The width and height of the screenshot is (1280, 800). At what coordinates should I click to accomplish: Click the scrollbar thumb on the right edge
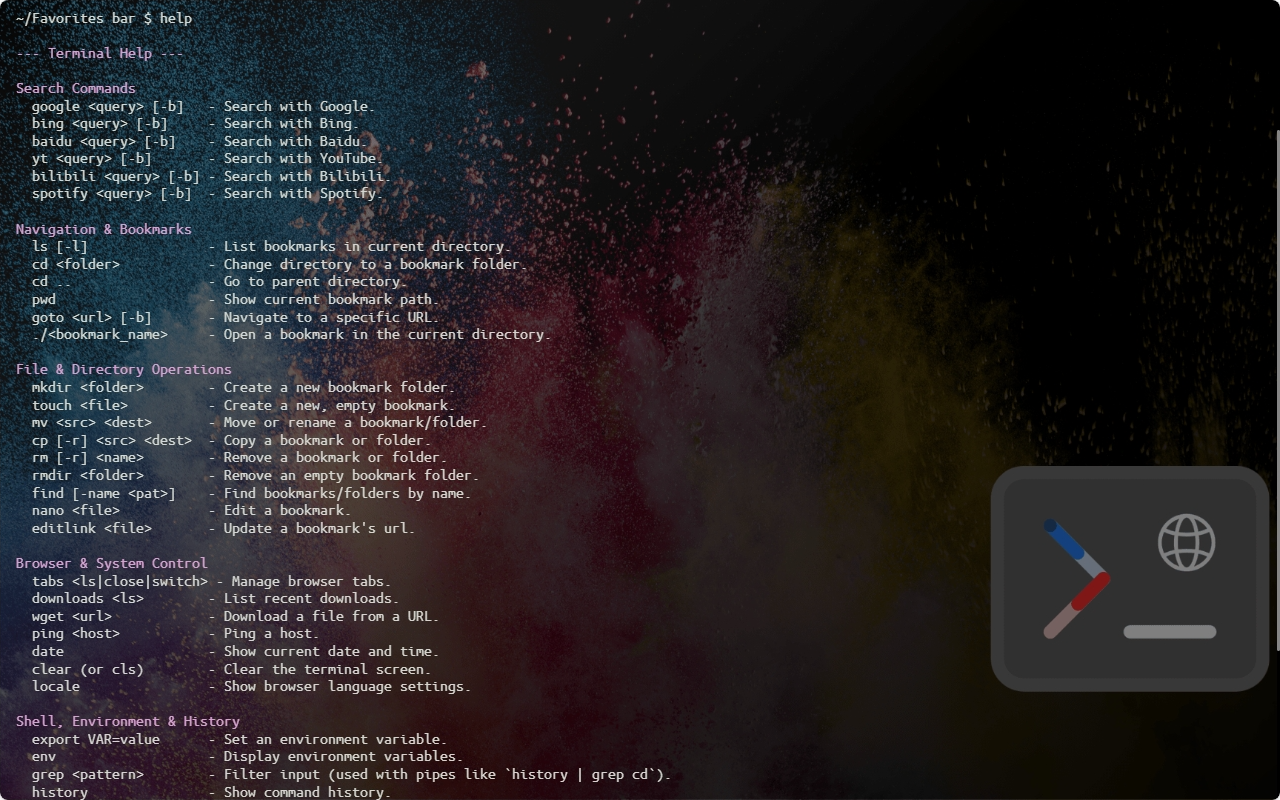1276,390
